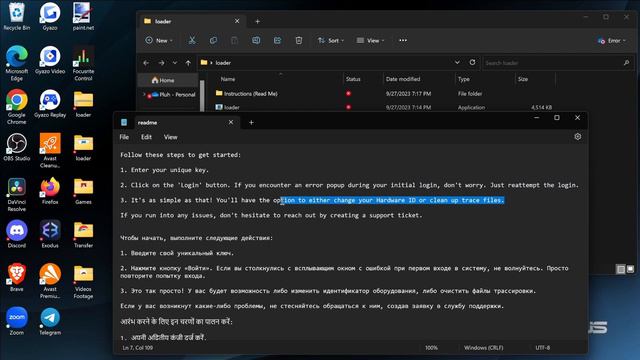Open the See more ellipsis menu in File Explorer

coord(403,40)
